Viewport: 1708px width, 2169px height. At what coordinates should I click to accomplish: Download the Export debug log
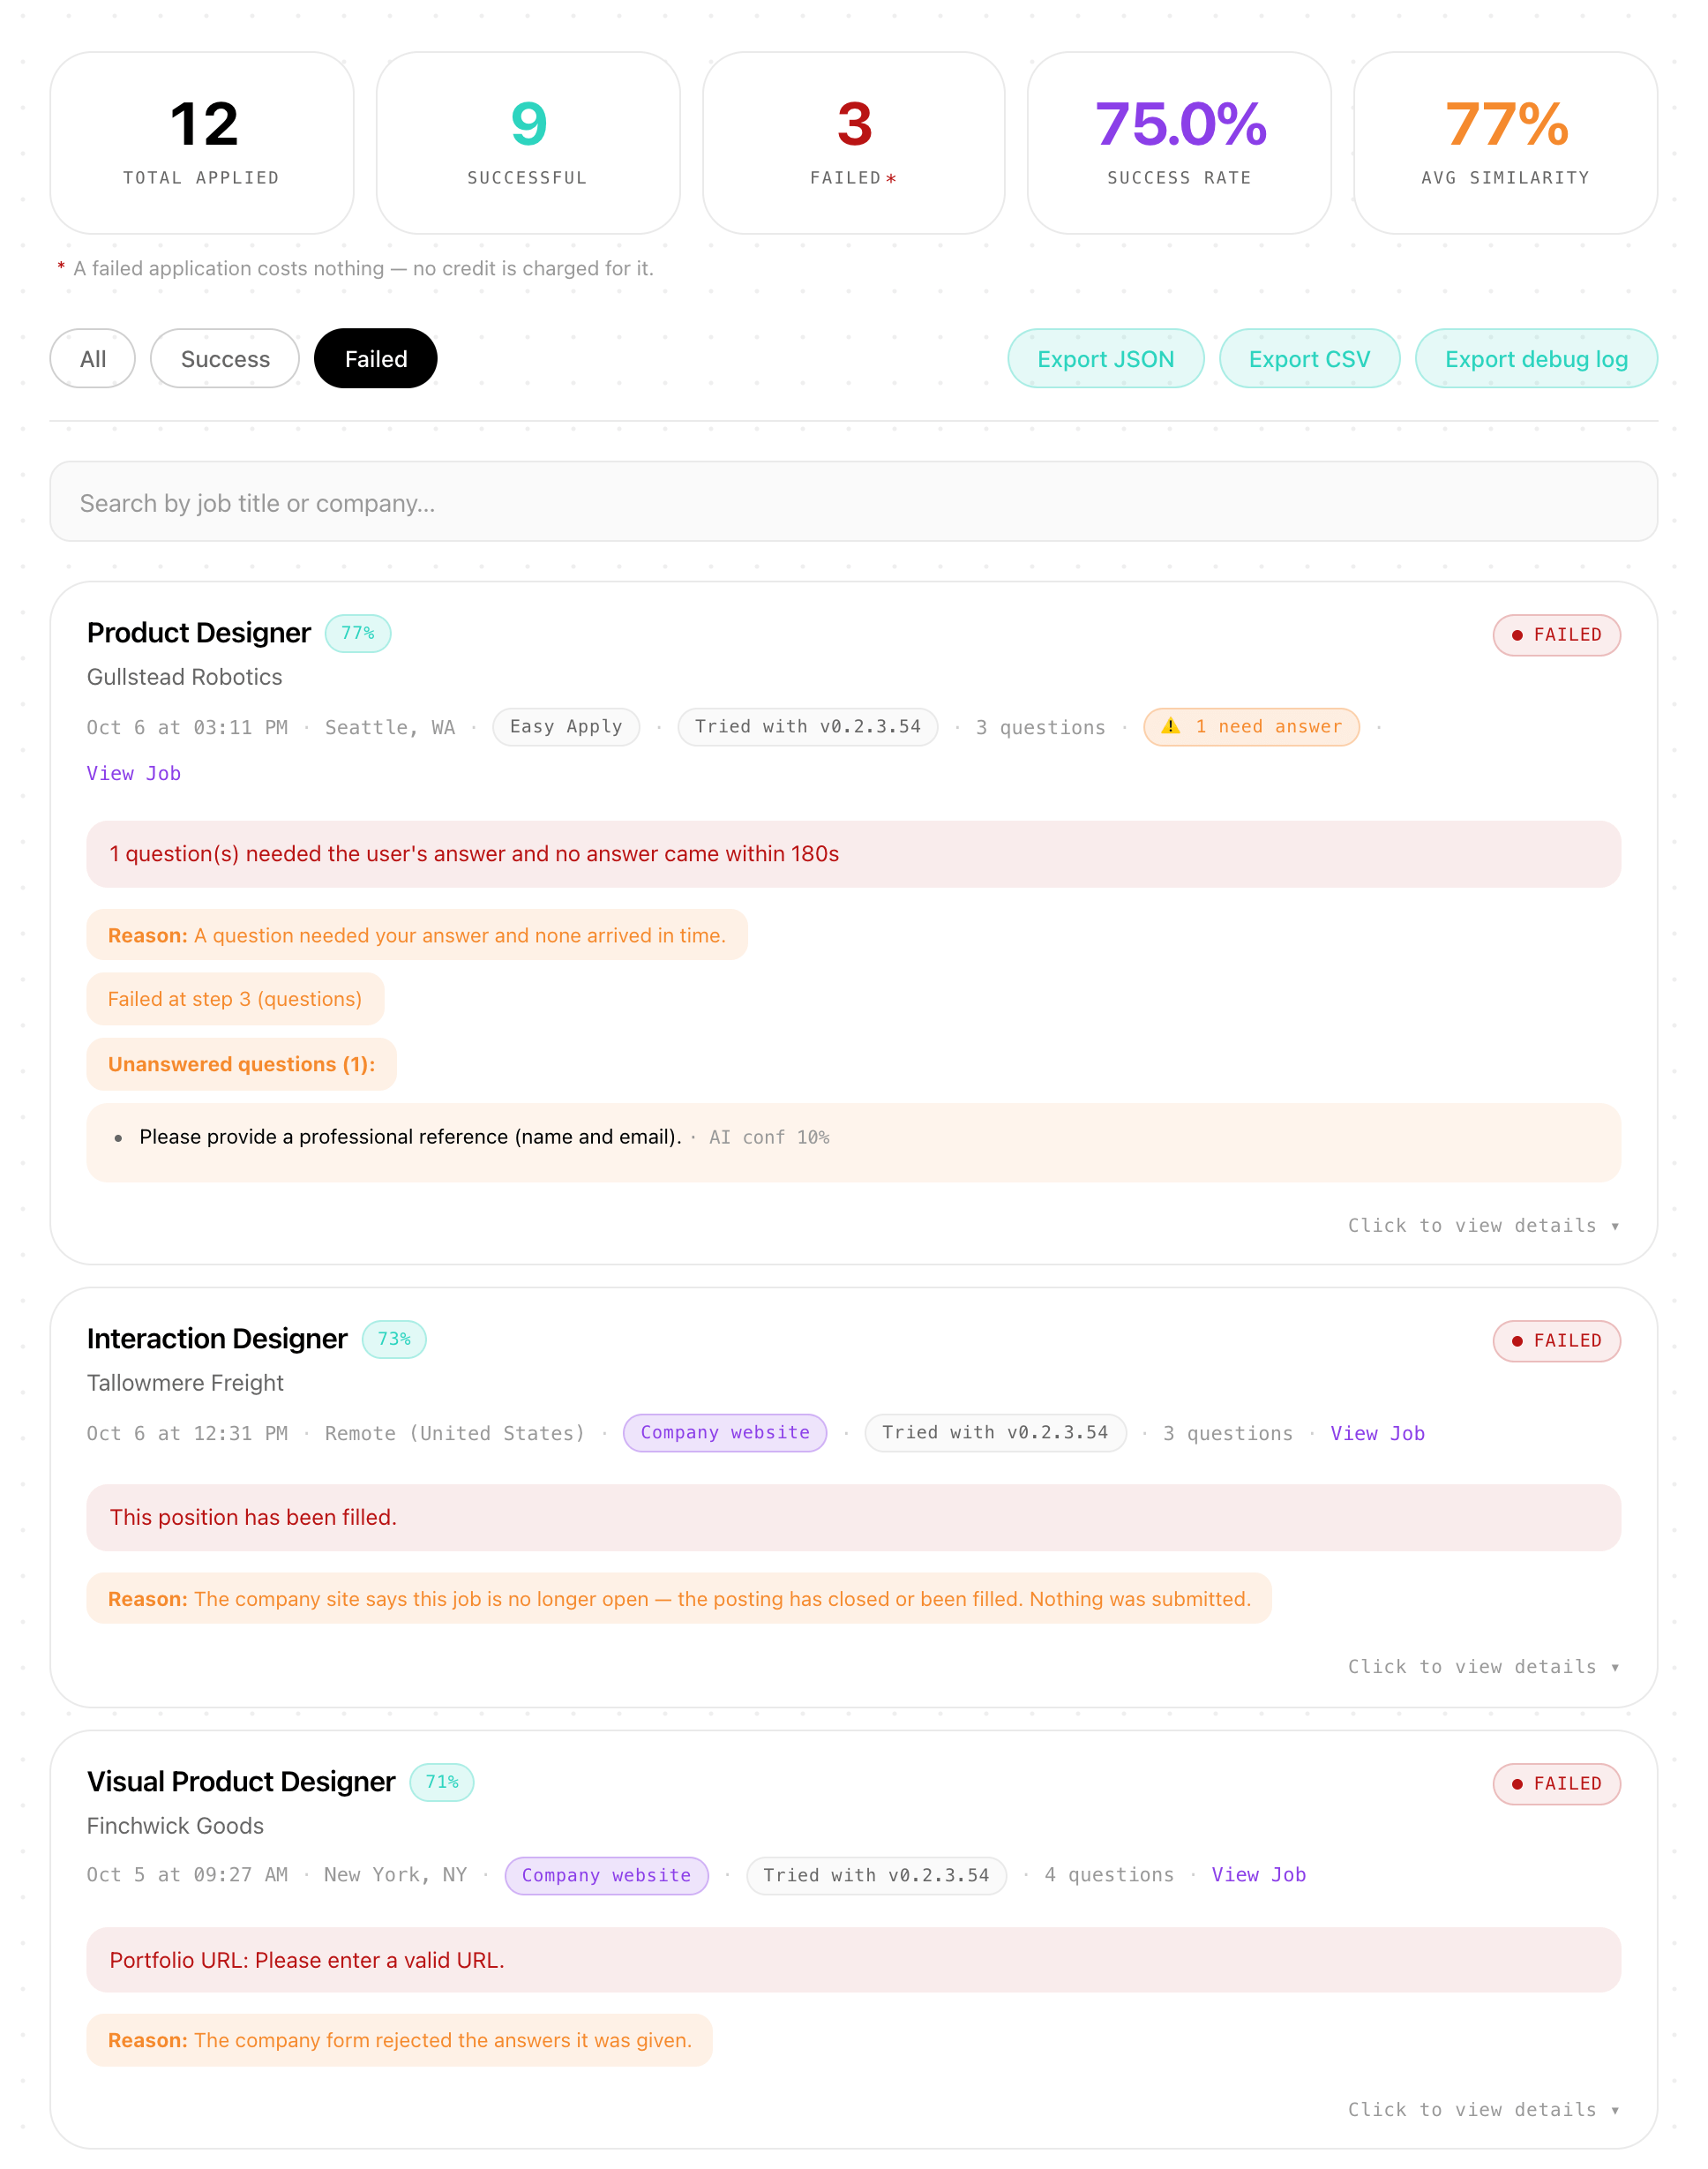pyautogui.click(x=1536, y=359)
